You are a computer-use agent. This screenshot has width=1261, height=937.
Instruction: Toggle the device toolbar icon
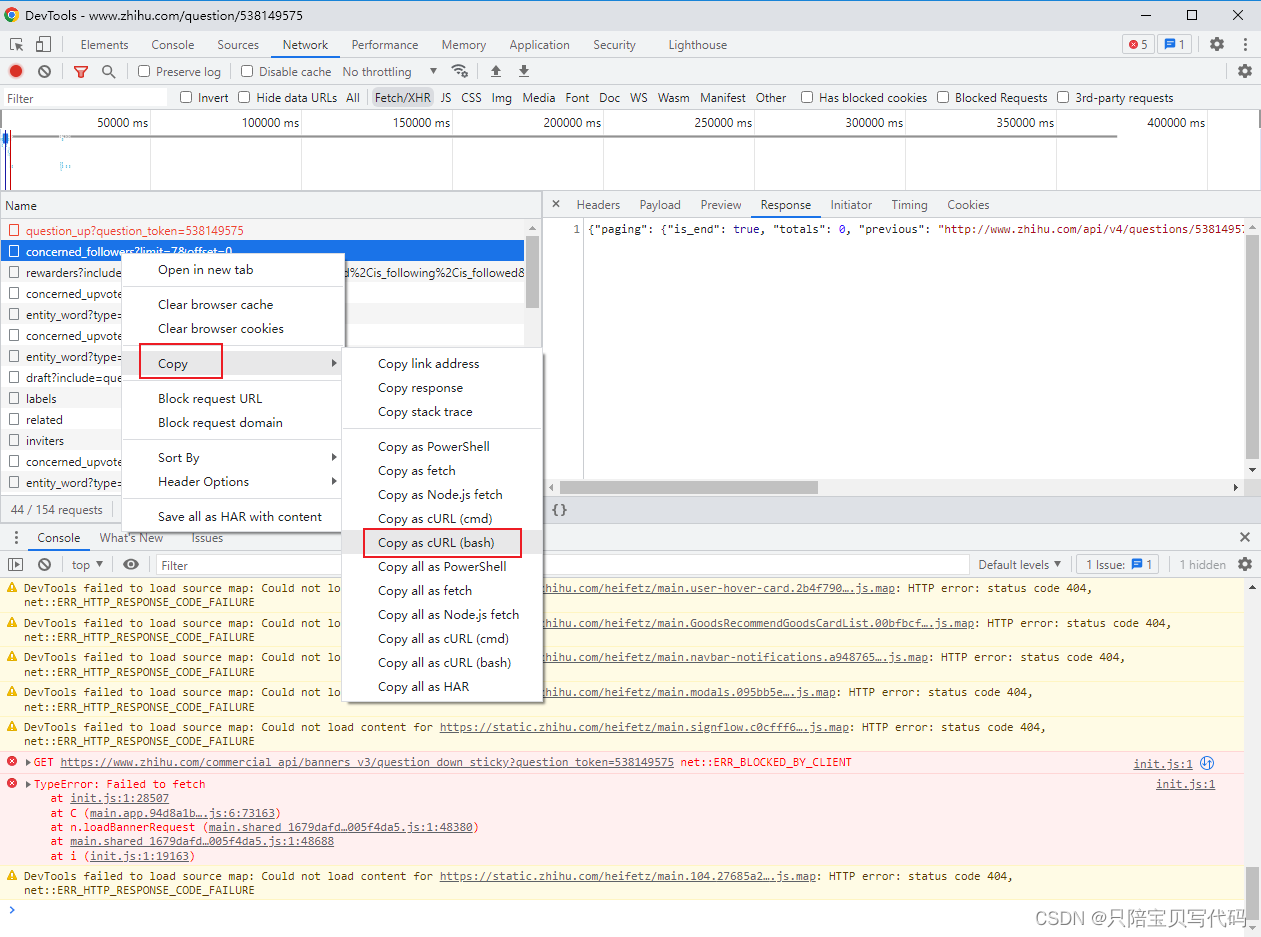coord(43,44)
